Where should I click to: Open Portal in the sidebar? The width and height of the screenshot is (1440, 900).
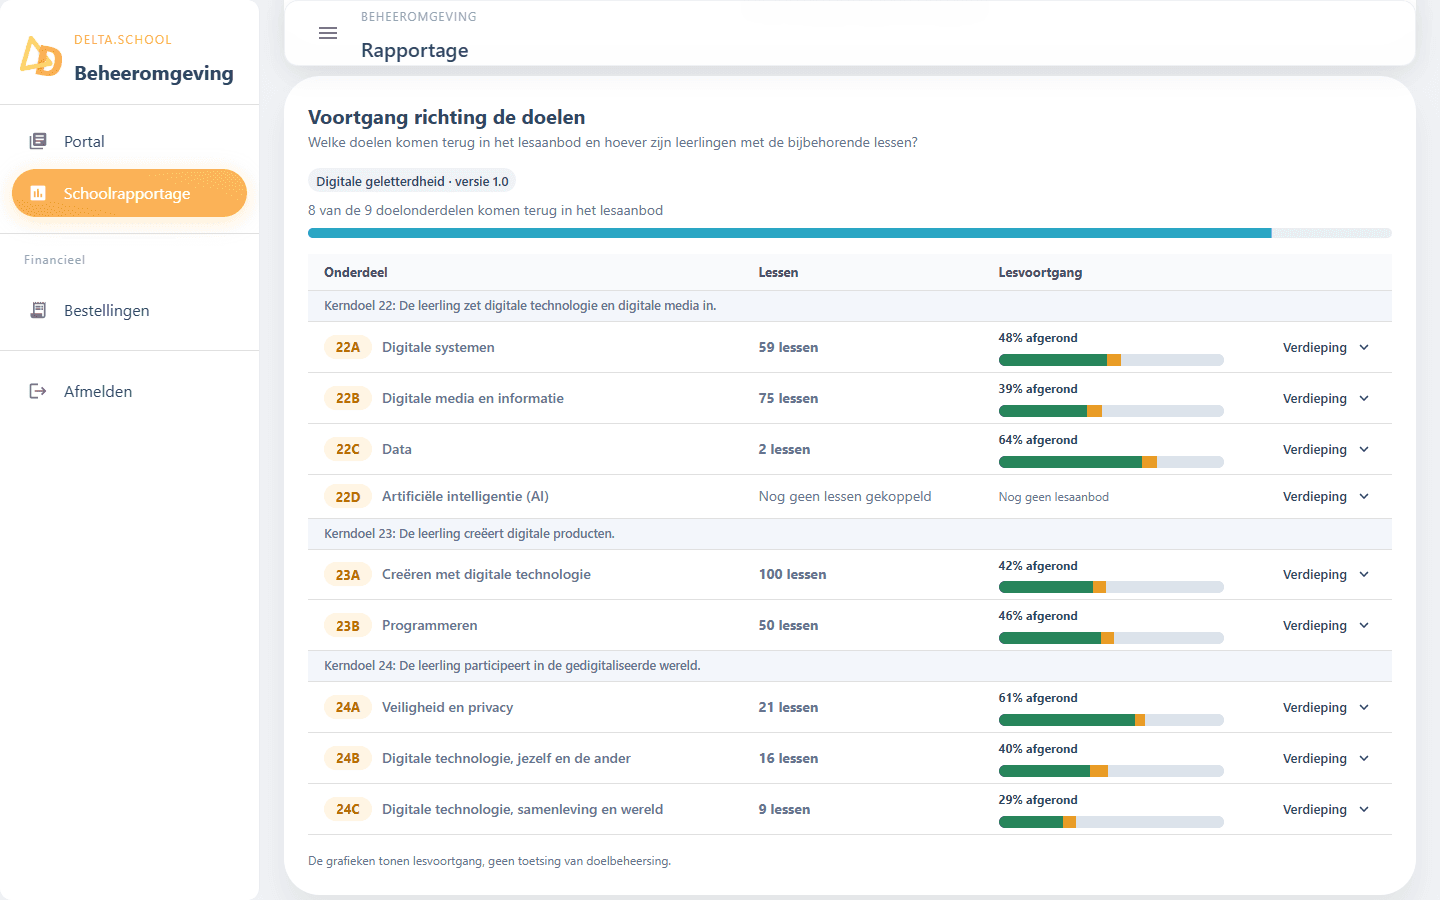pos(129,141)
